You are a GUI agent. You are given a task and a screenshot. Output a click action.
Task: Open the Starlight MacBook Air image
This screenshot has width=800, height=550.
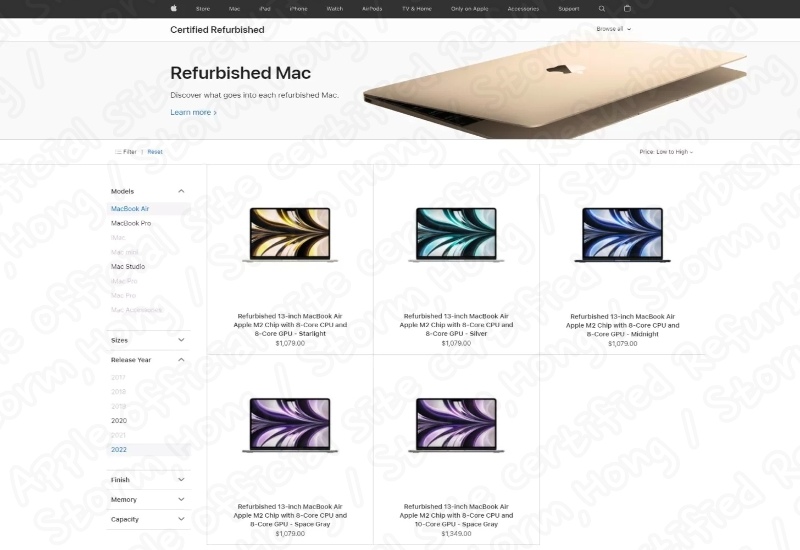point(290,234)
